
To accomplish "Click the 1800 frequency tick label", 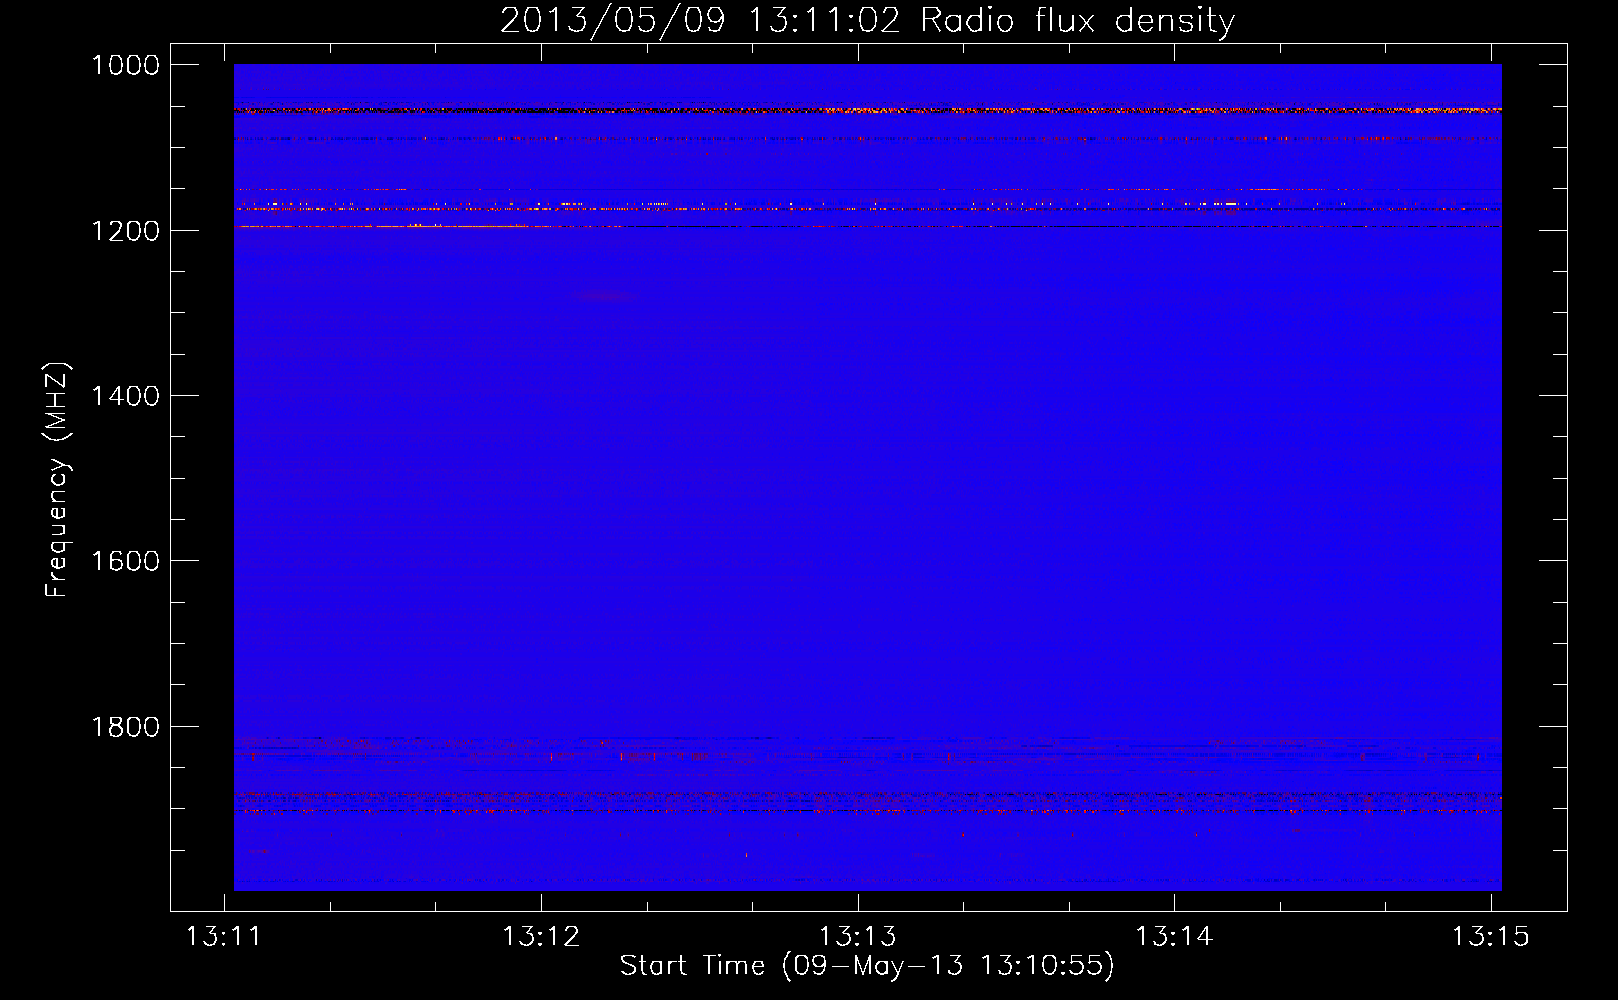I will point(125,727).
